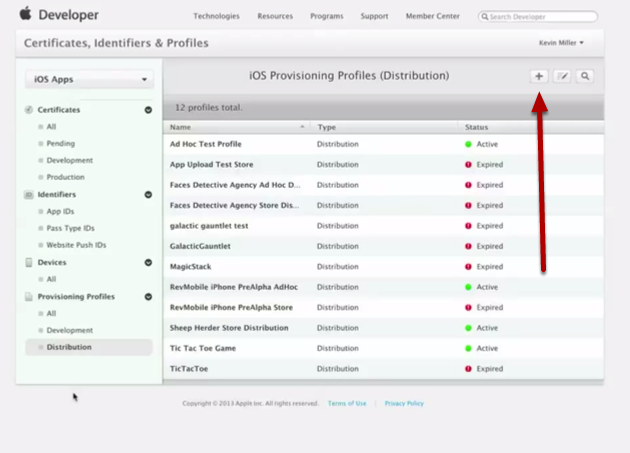Collapse the Identifiers section chevron

148,195
